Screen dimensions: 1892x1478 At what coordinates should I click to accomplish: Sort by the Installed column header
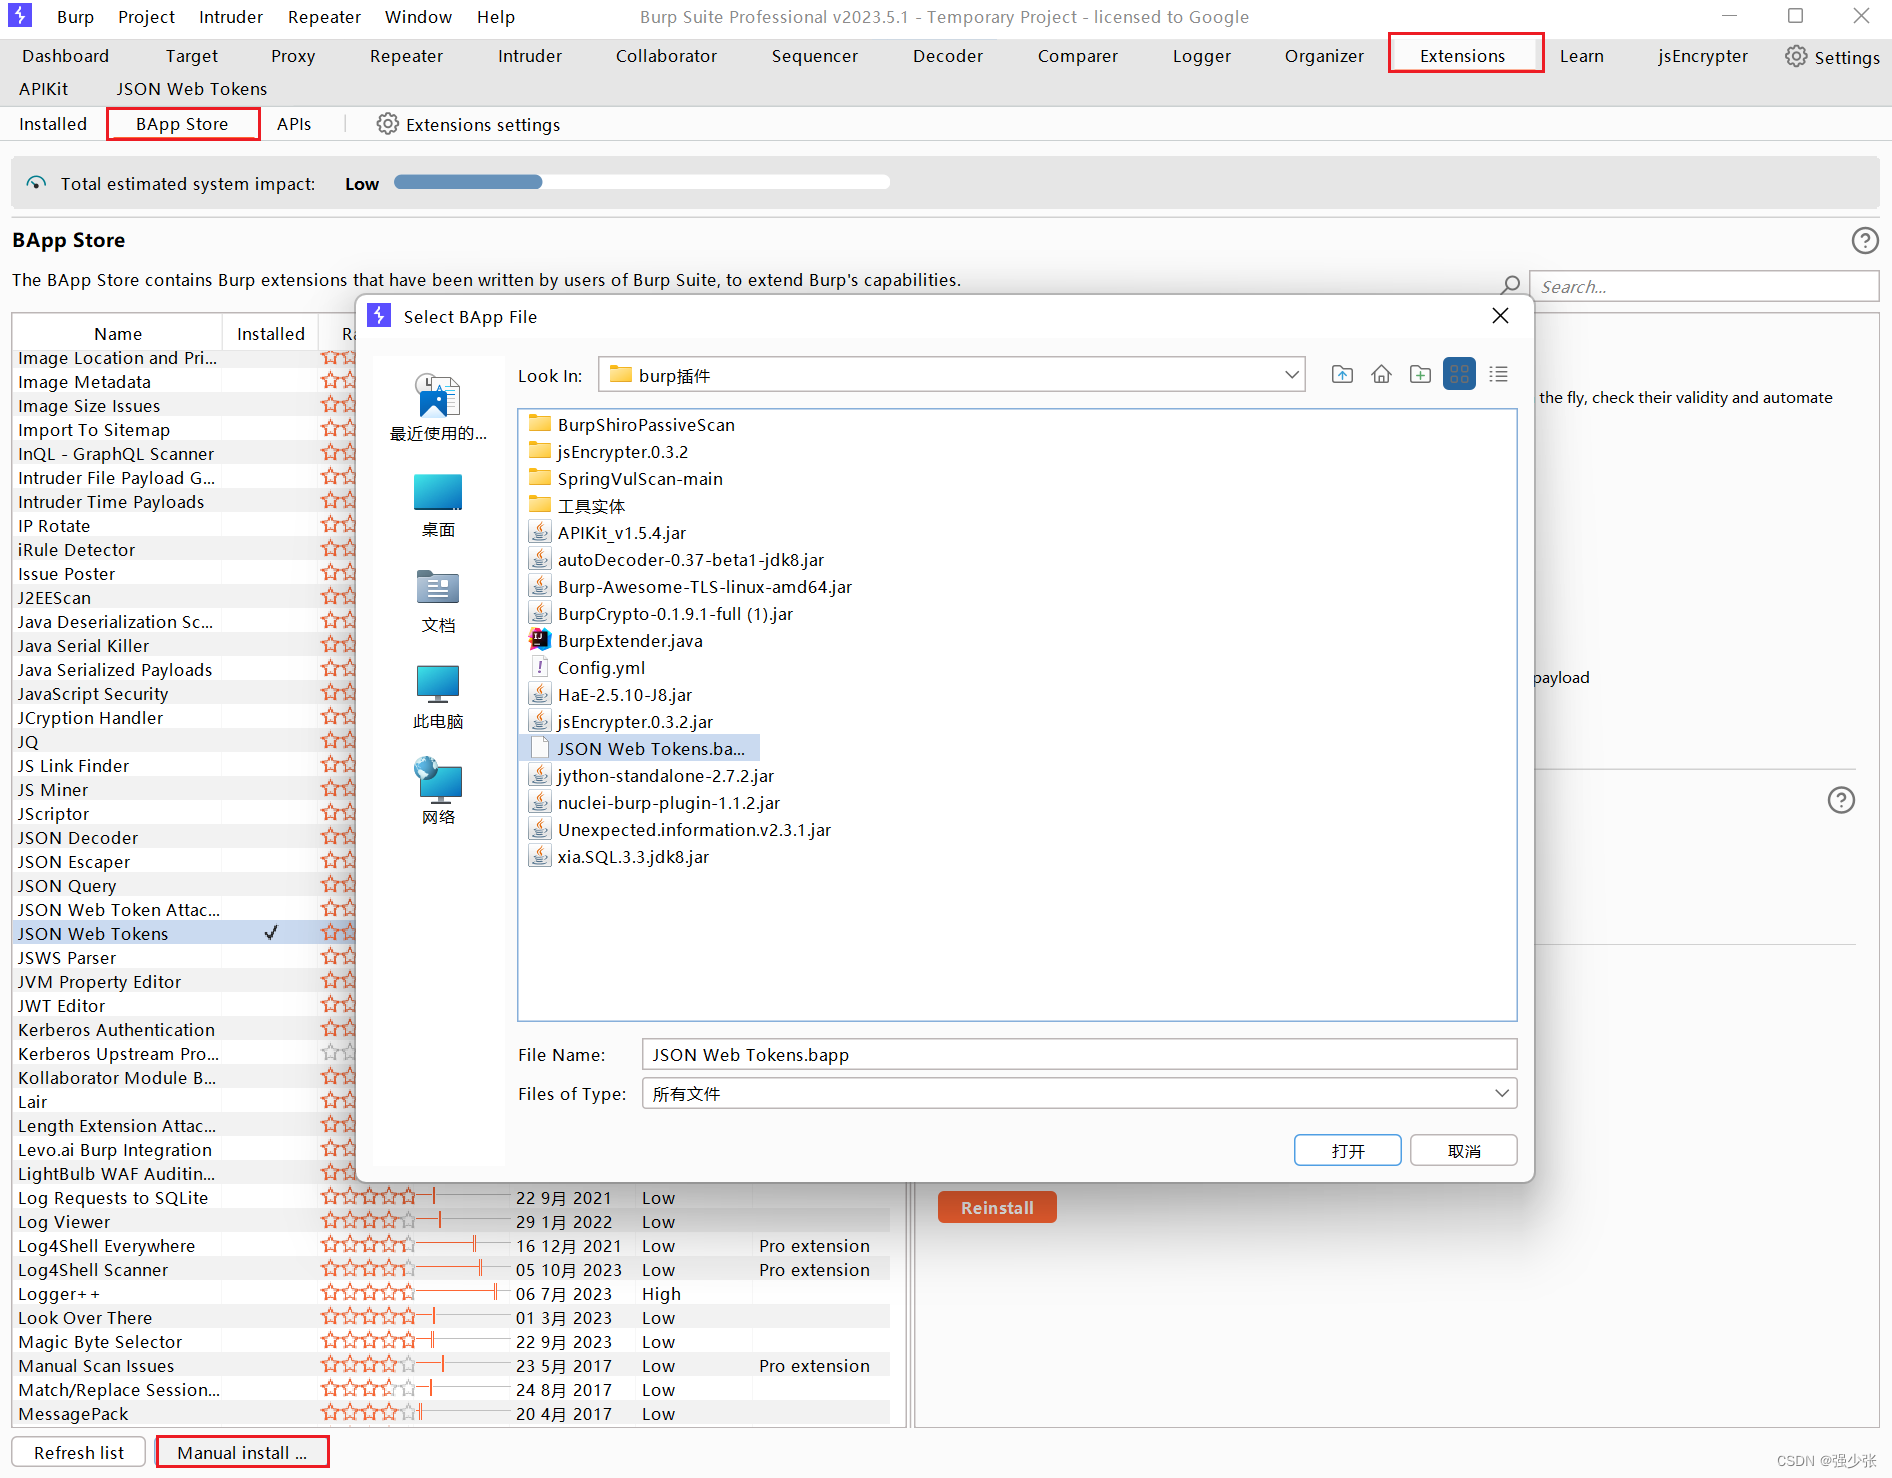coord(270,333)
